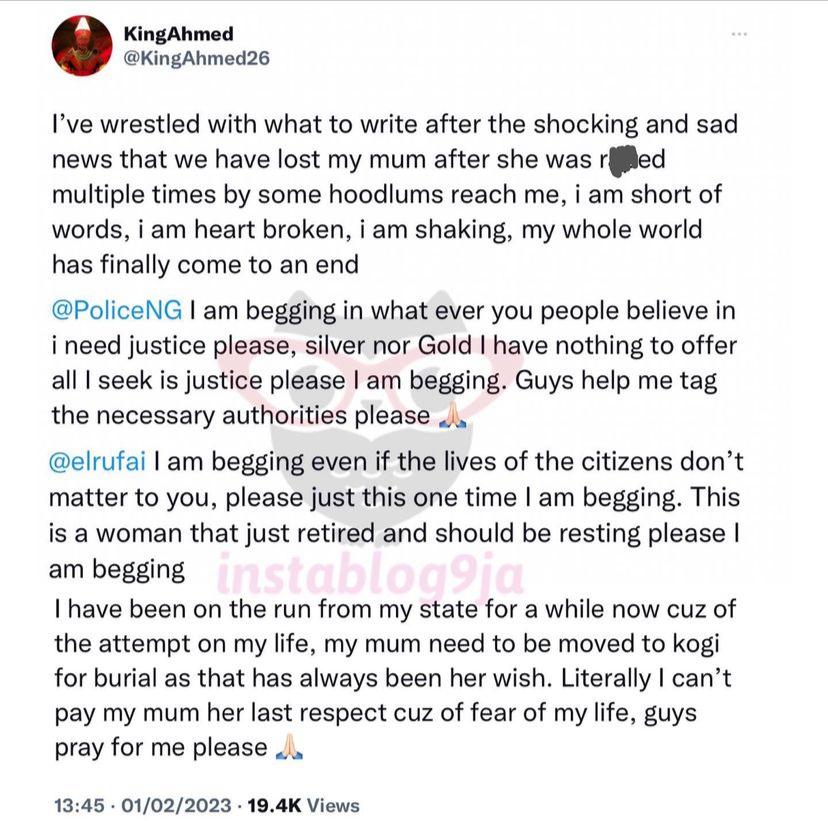Click the 01/02/2023 post date
The width and height of the screenshot is (828, 821).
(x=176, y=805)
